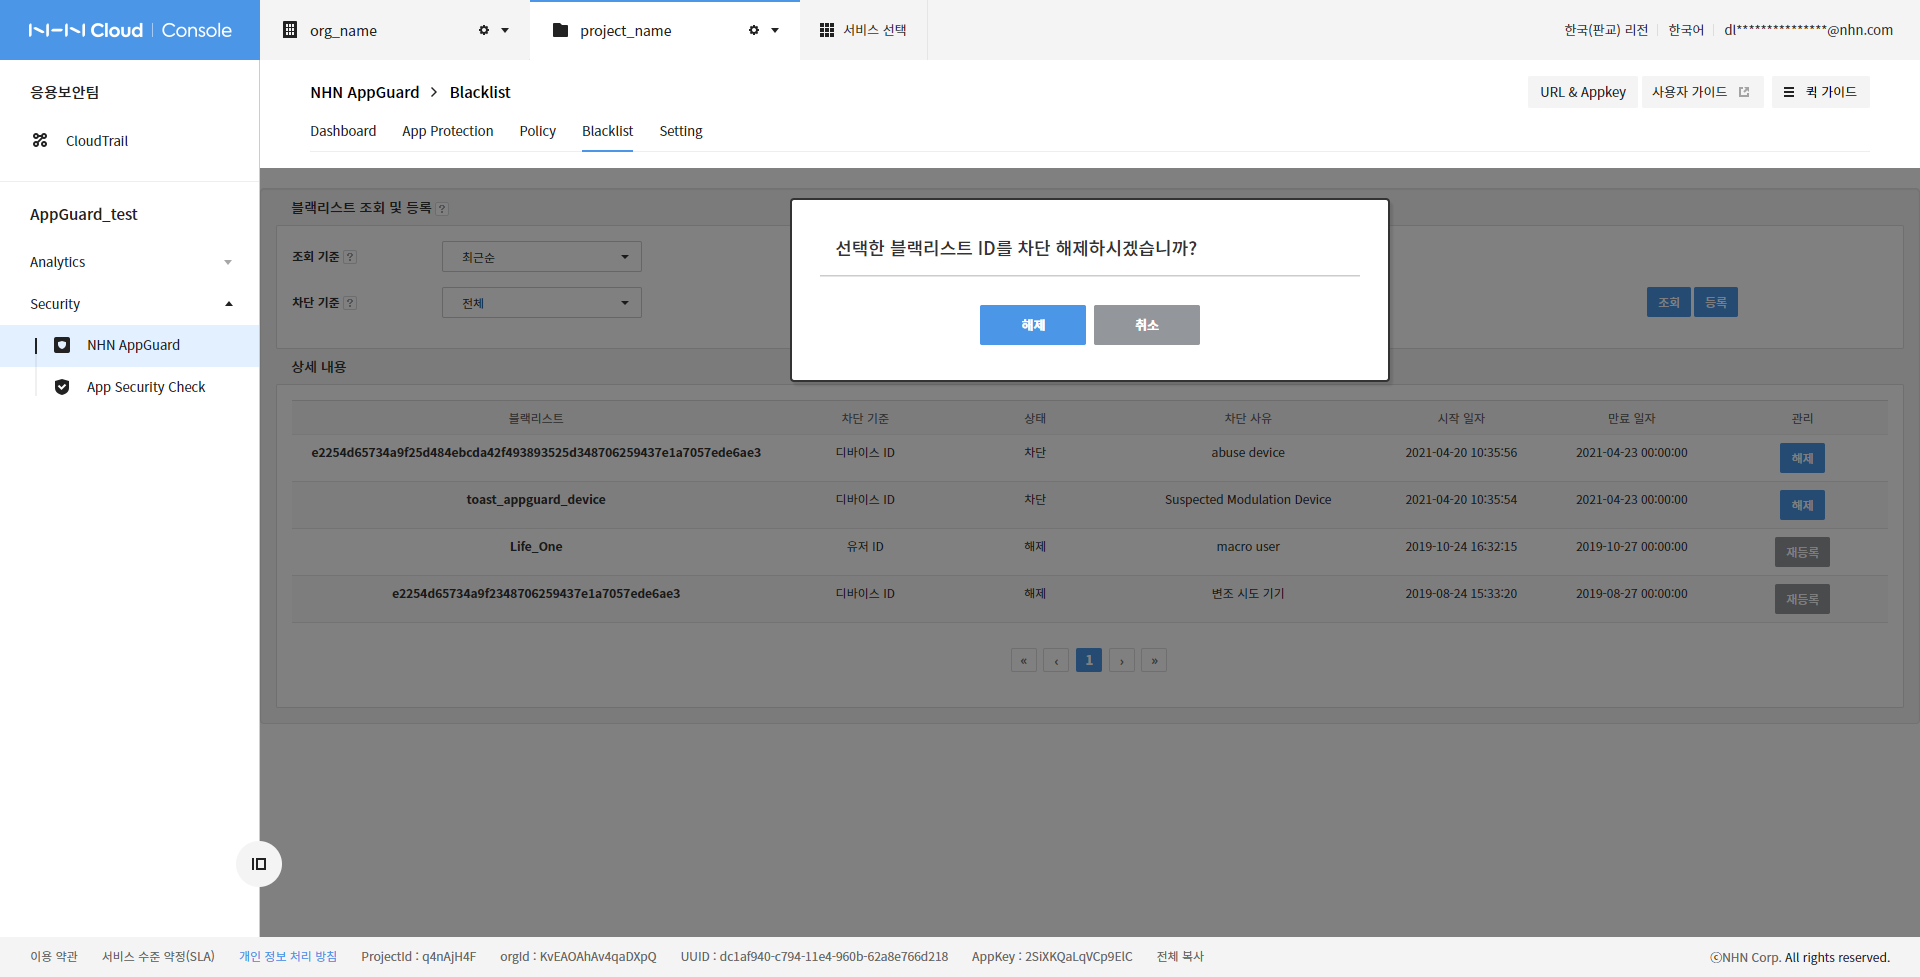This screenshot has height=977, width=1920.
Task: Toggle the sidebar collapse button
Action: click(259, 864)
